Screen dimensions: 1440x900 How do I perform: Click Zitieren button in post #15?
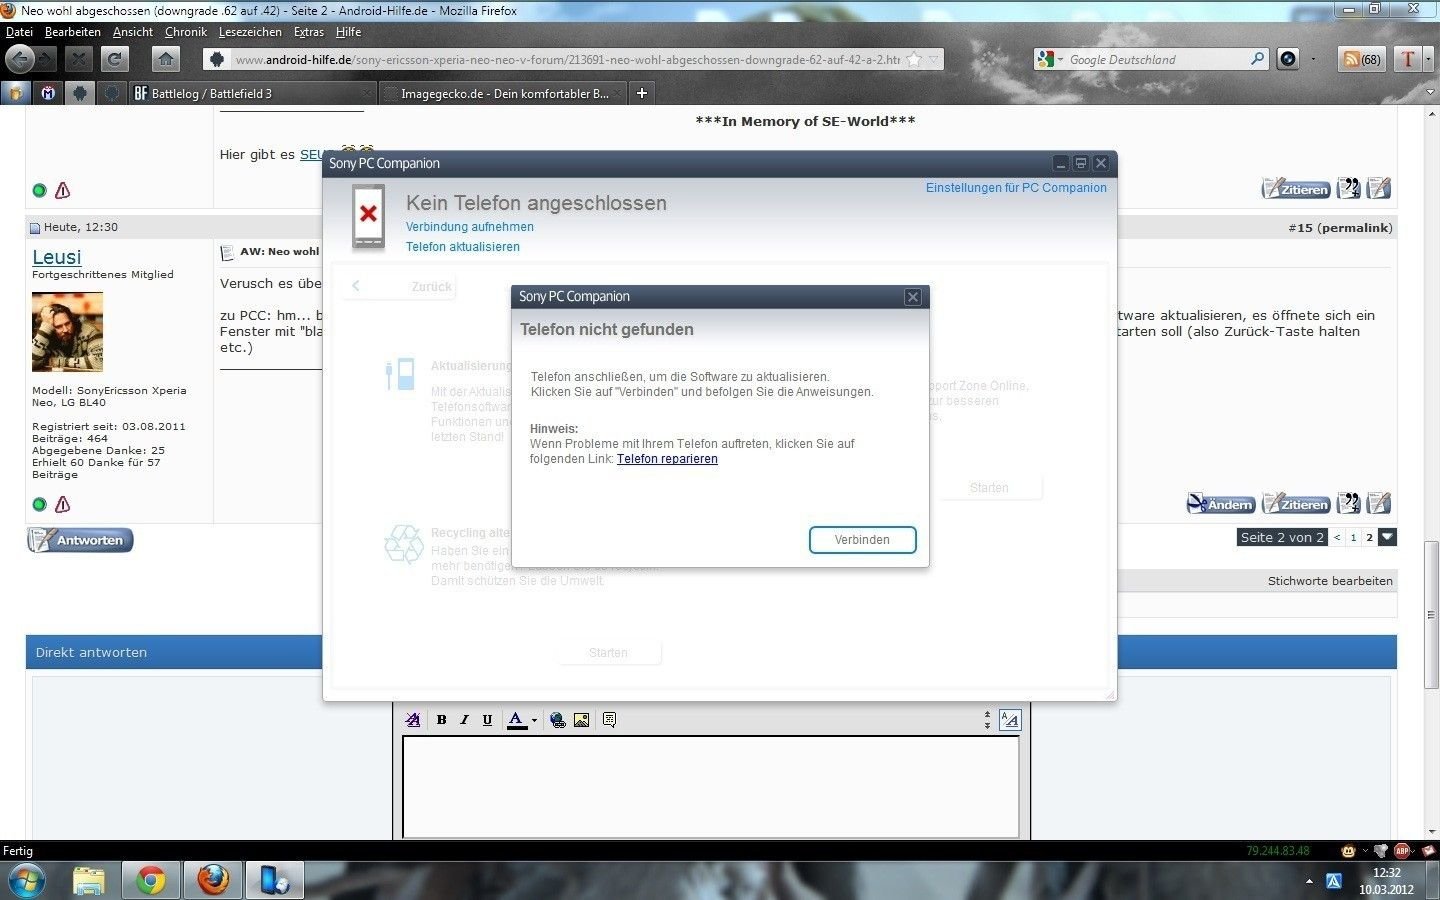[1296, 504]
